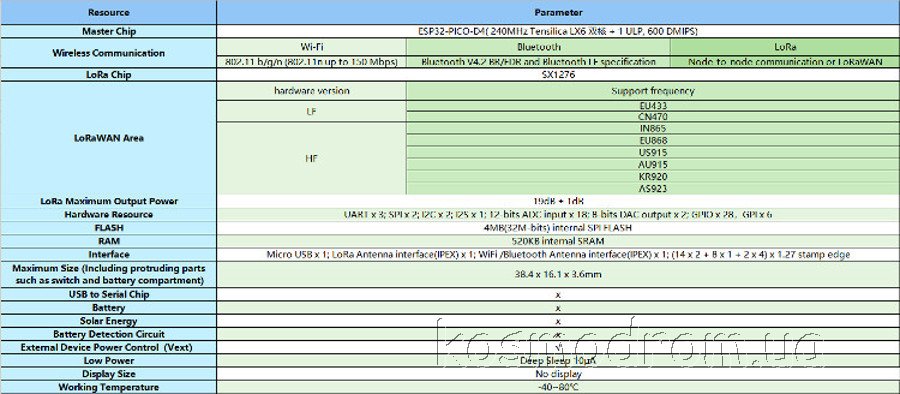Image resolution: width=900 pixels, height=394 pixels.
Task: Click the ESP32-PICO-D4 master chip value
Action: (x=558, y=31)
